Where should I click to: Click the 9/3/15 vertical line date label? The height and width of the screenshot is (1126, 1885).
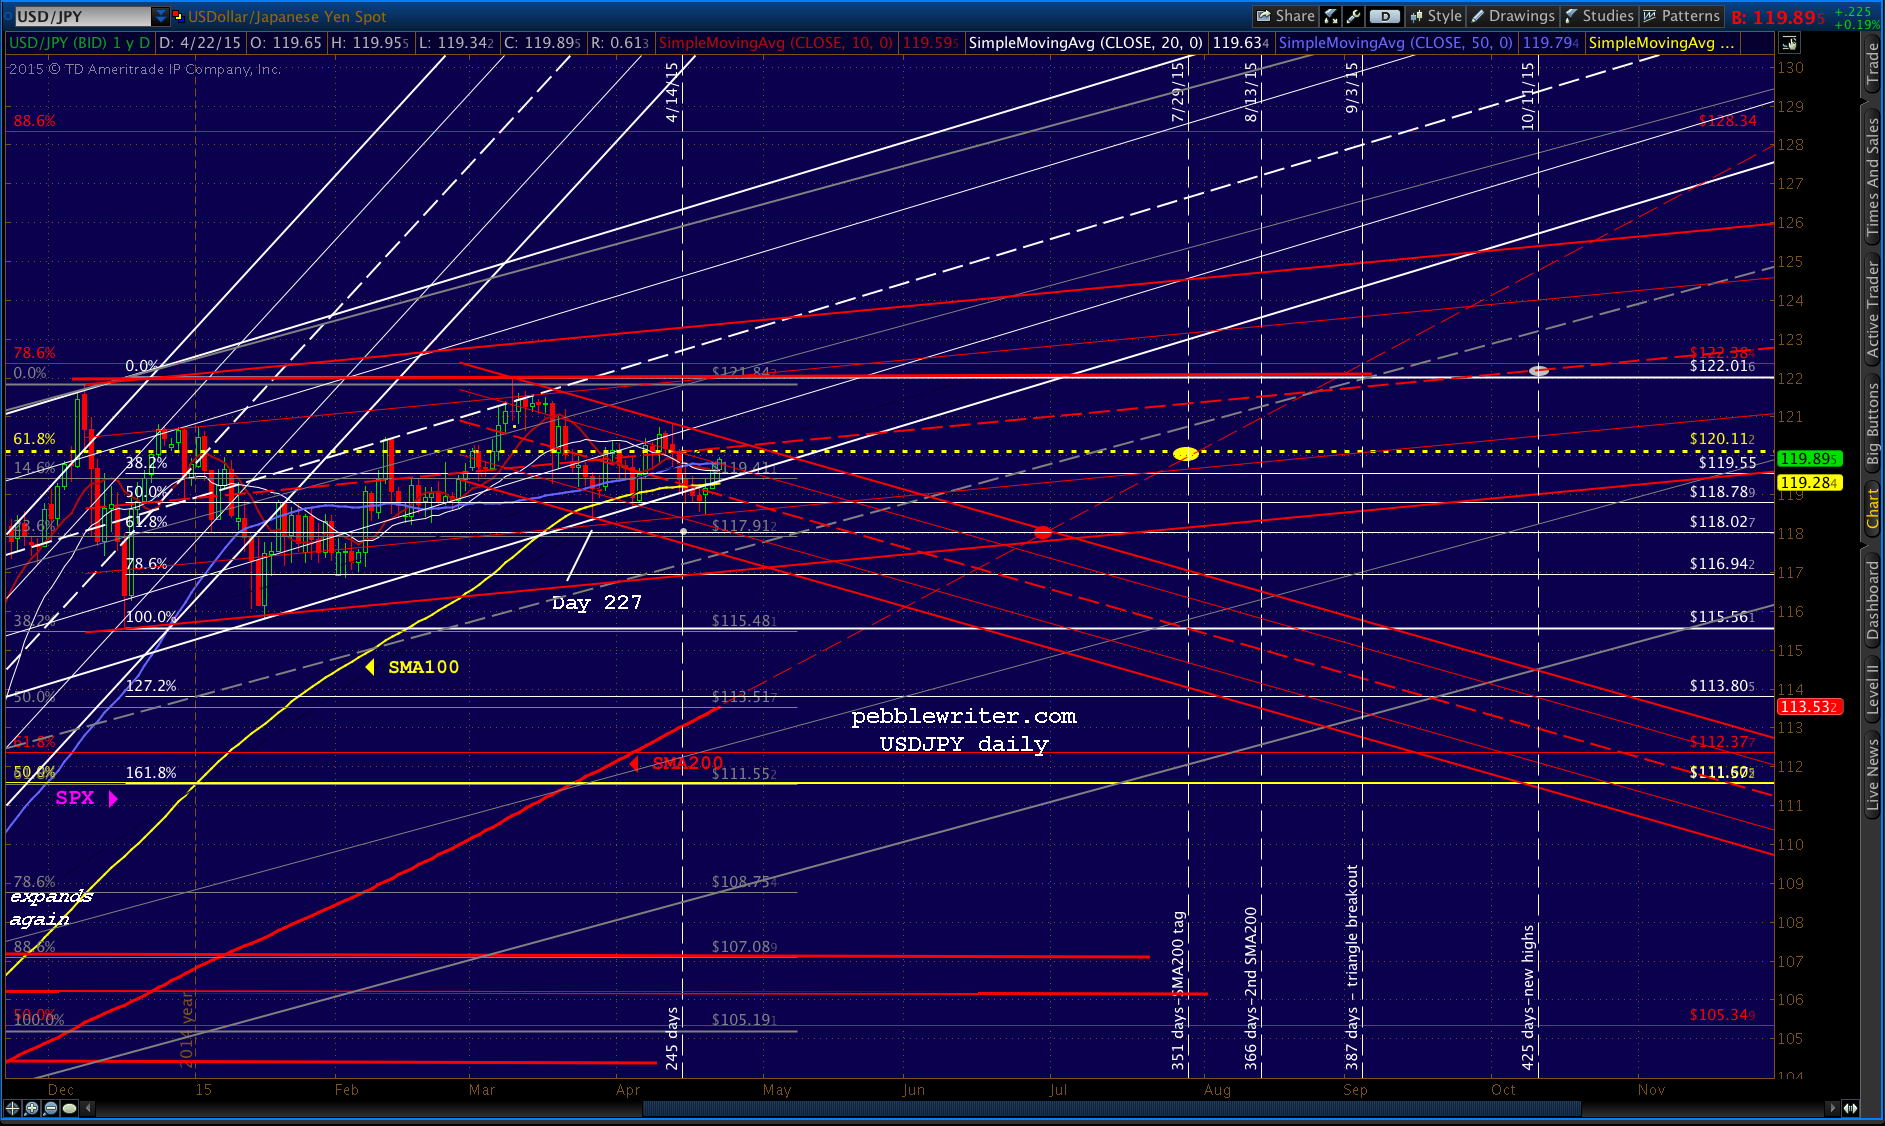coord(1352,87)
